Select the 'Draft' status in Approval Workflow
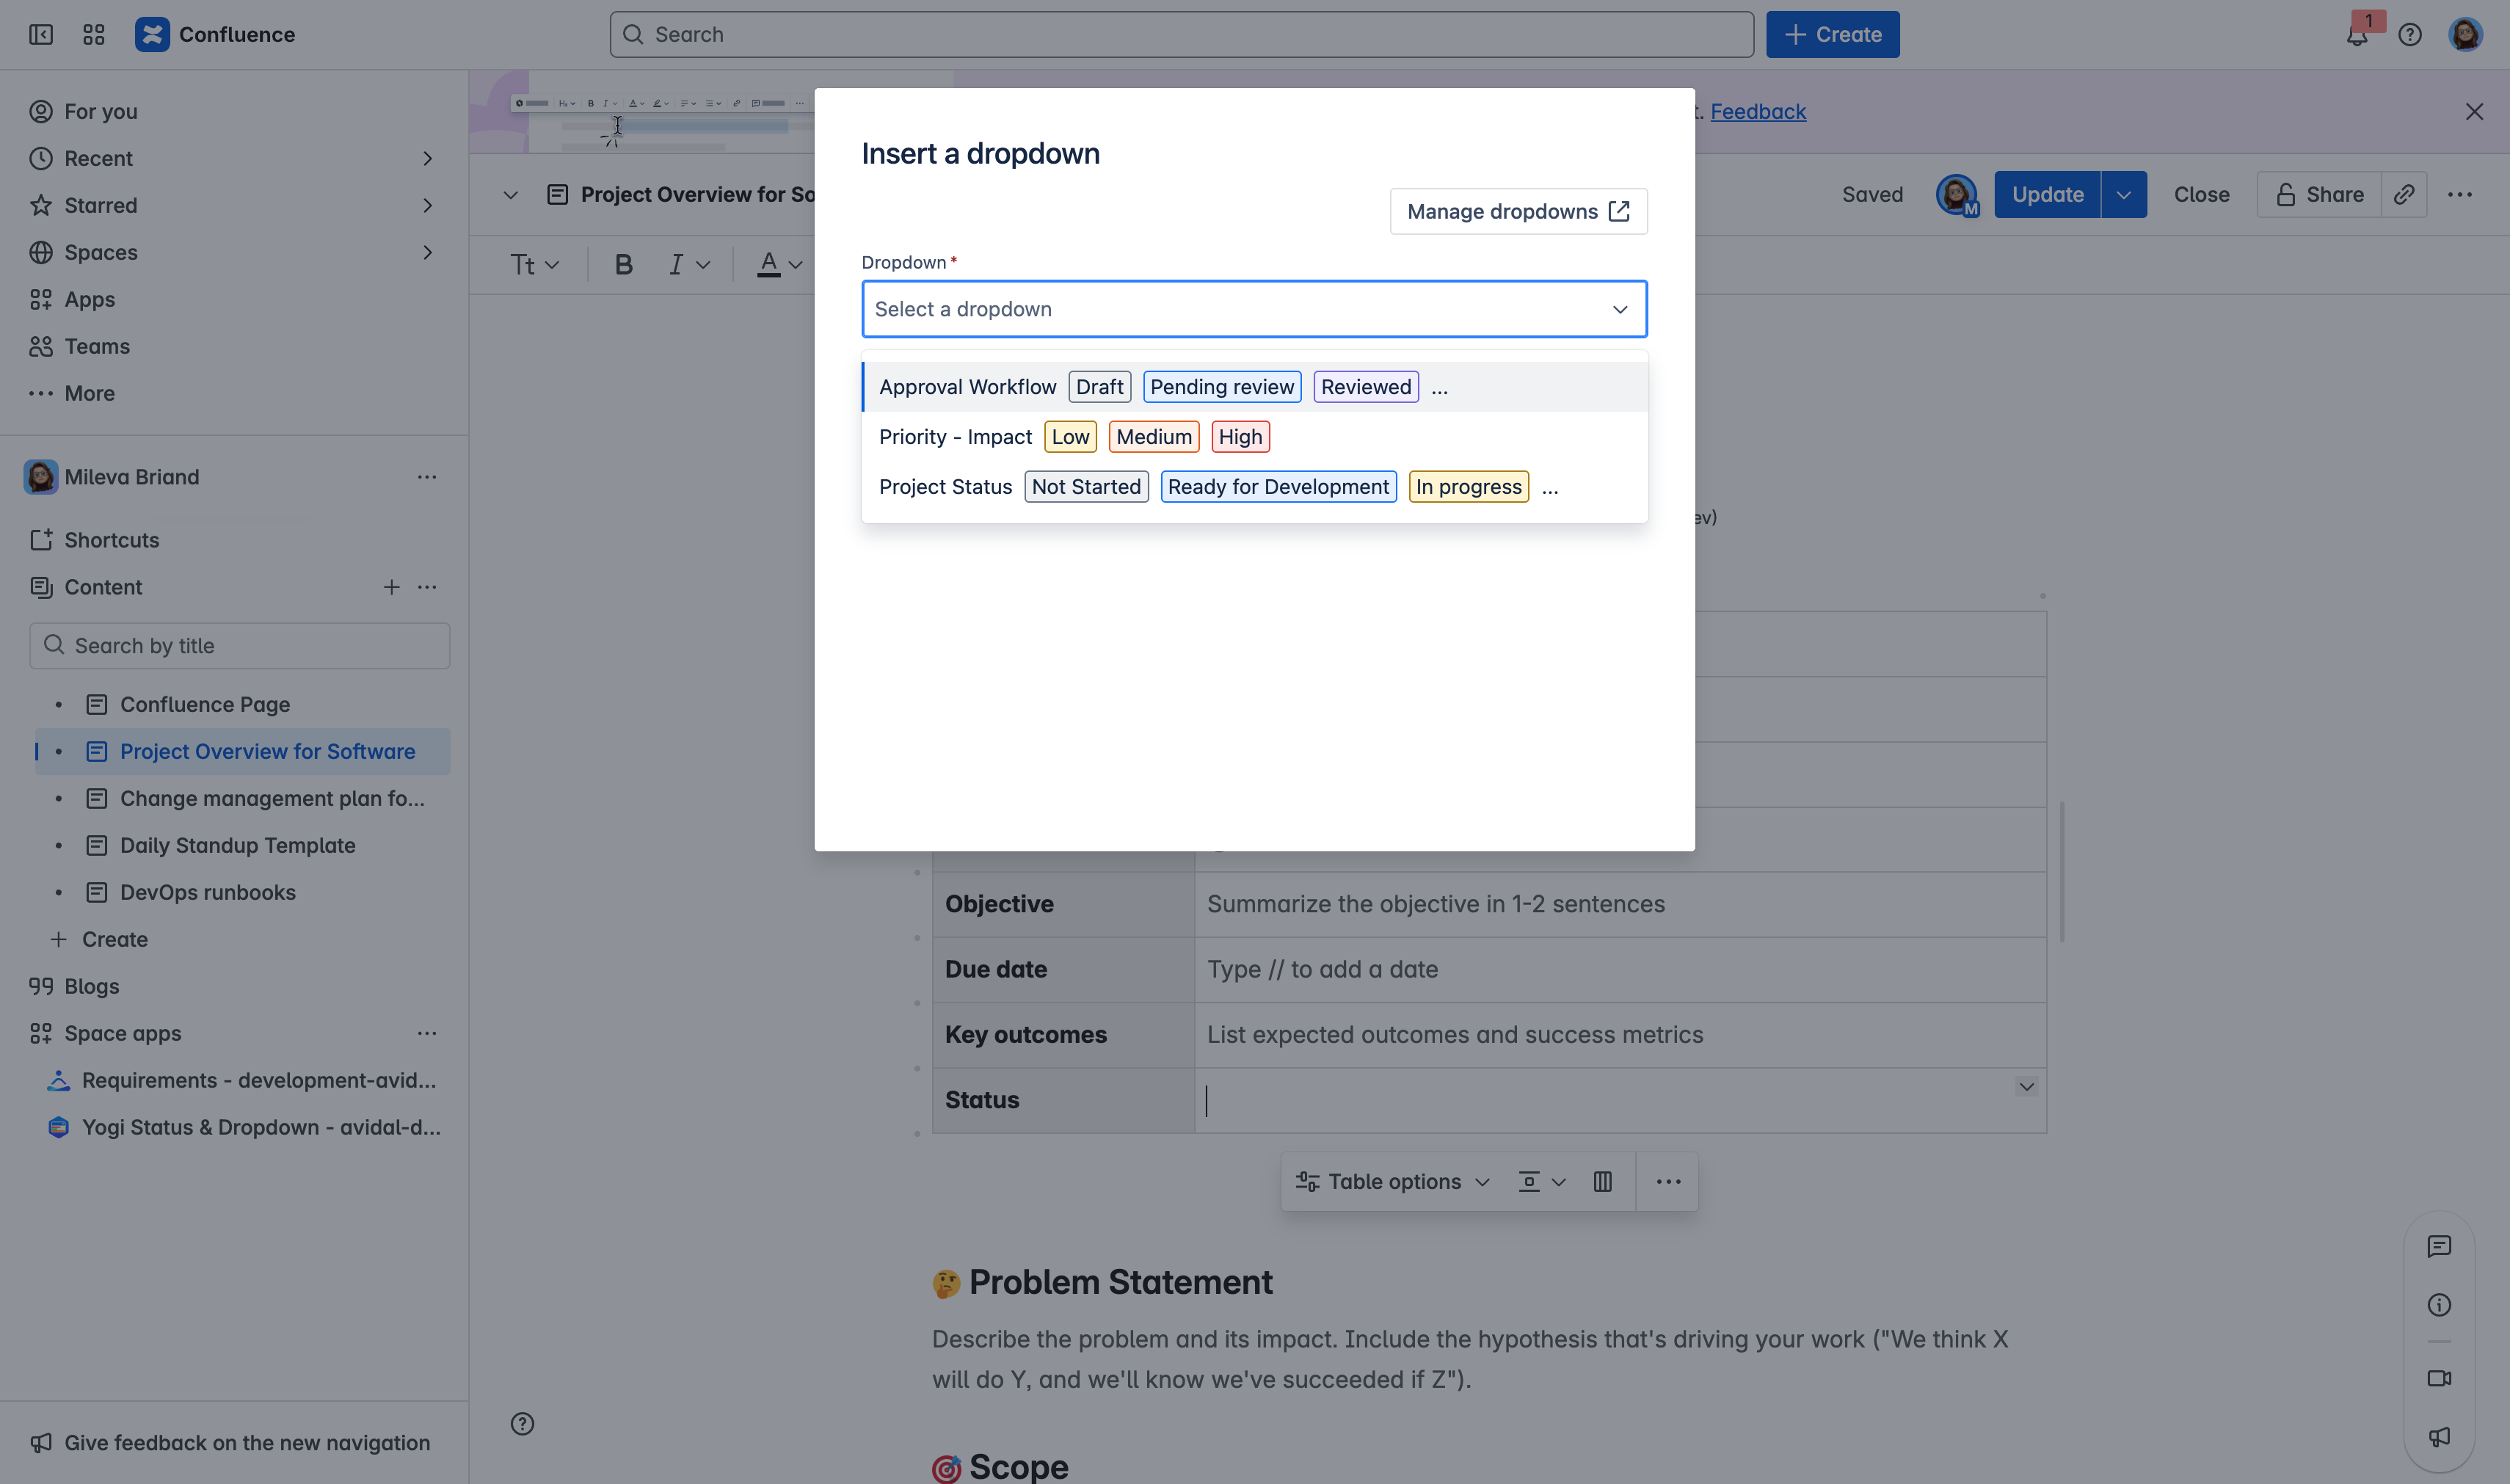Image resolution: width=2510 pixels, height=1484 pixels. pos(1099,386)
